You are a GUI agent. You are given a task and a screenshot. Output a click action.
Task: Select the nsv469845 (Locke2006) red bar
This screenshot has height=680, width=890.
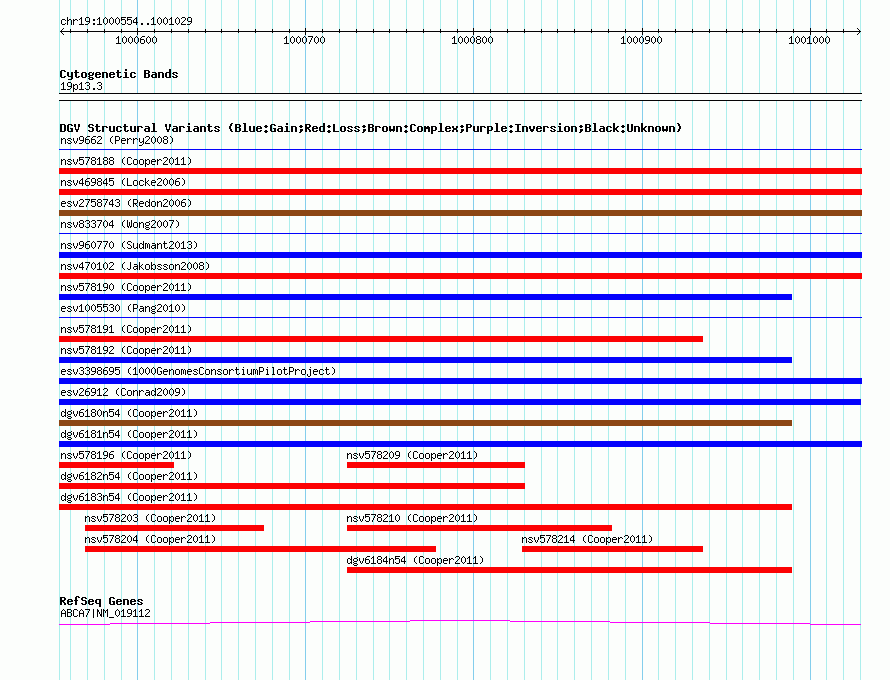pos(460,192)
